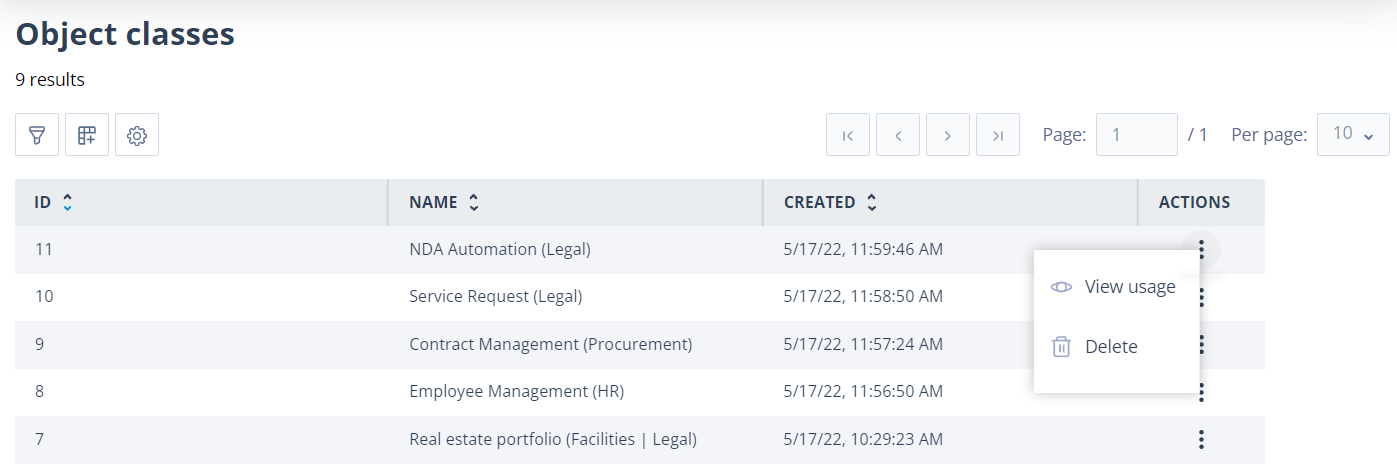
Task: Expand the Per page dropdown
Action: 1353,134
